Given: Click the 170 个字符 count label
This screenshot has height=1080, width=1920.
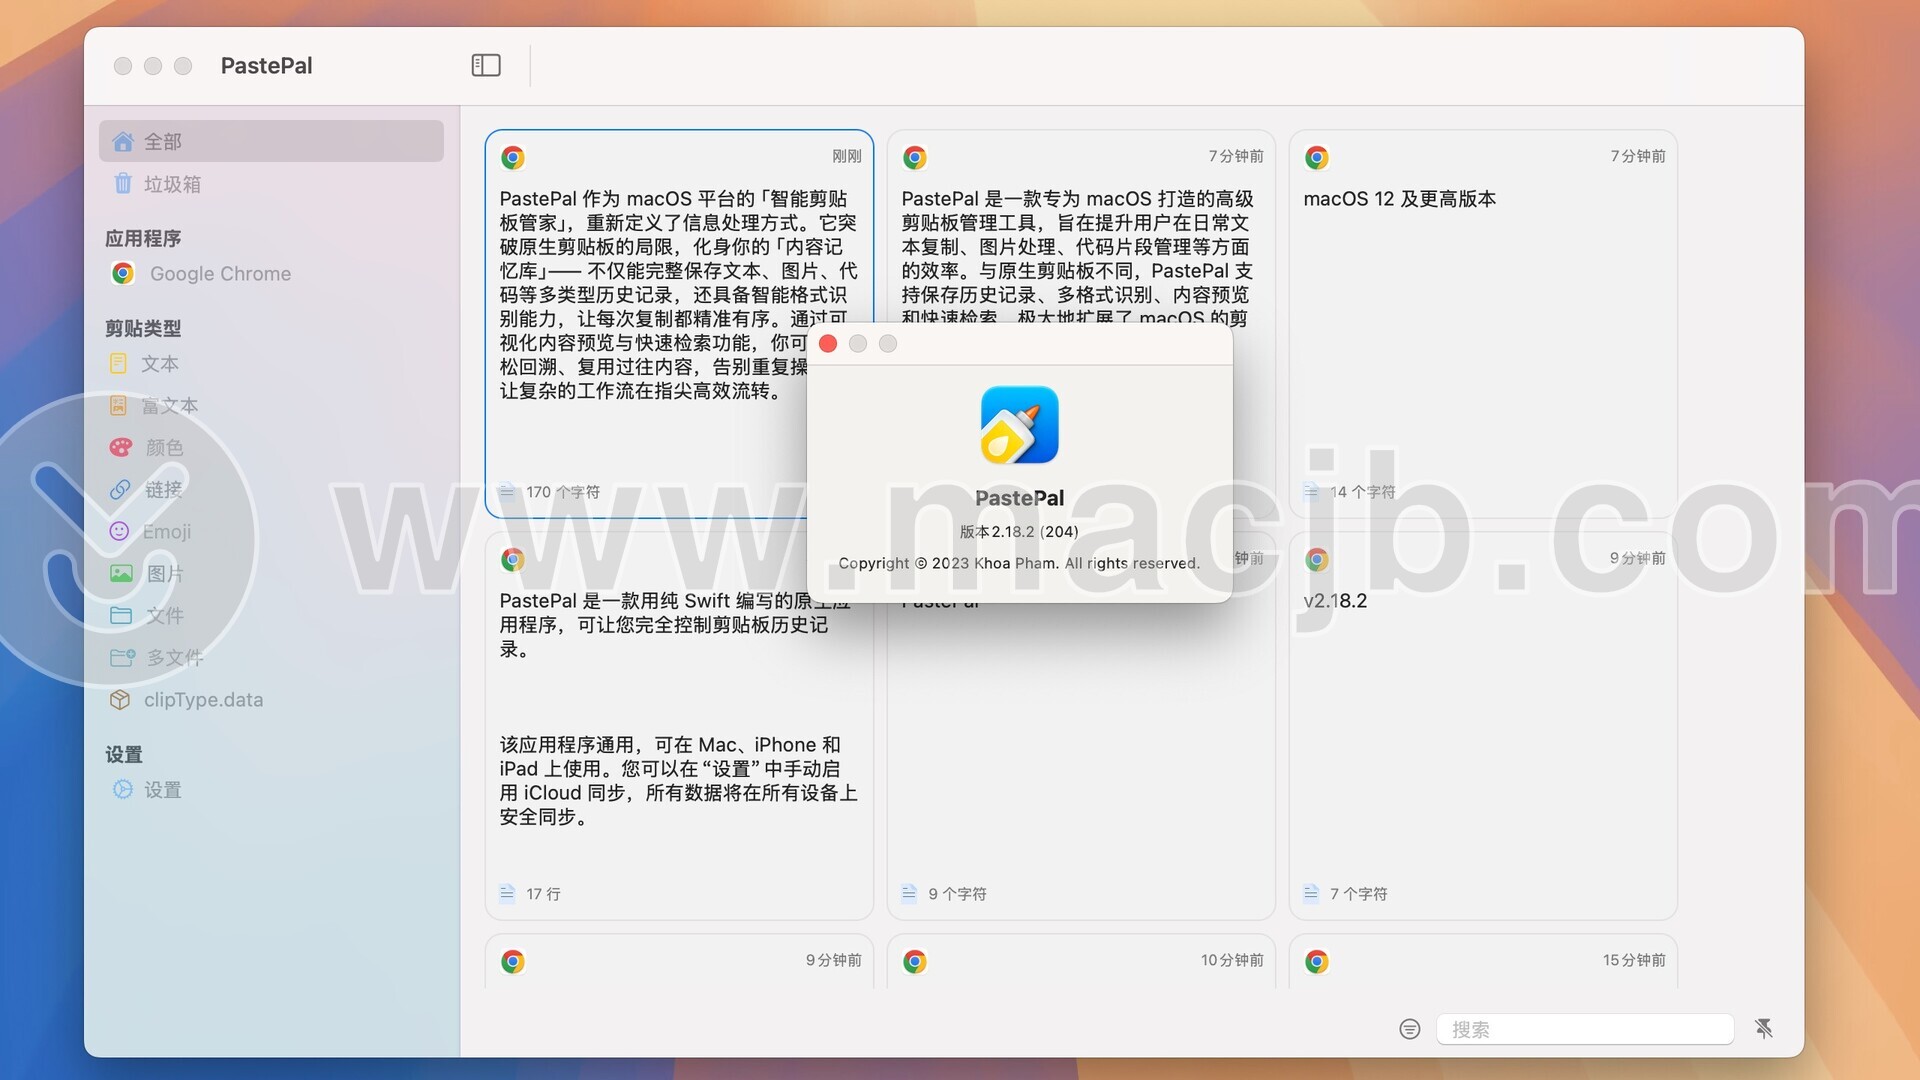Looking at the screenshot, I should pos(563,492).
